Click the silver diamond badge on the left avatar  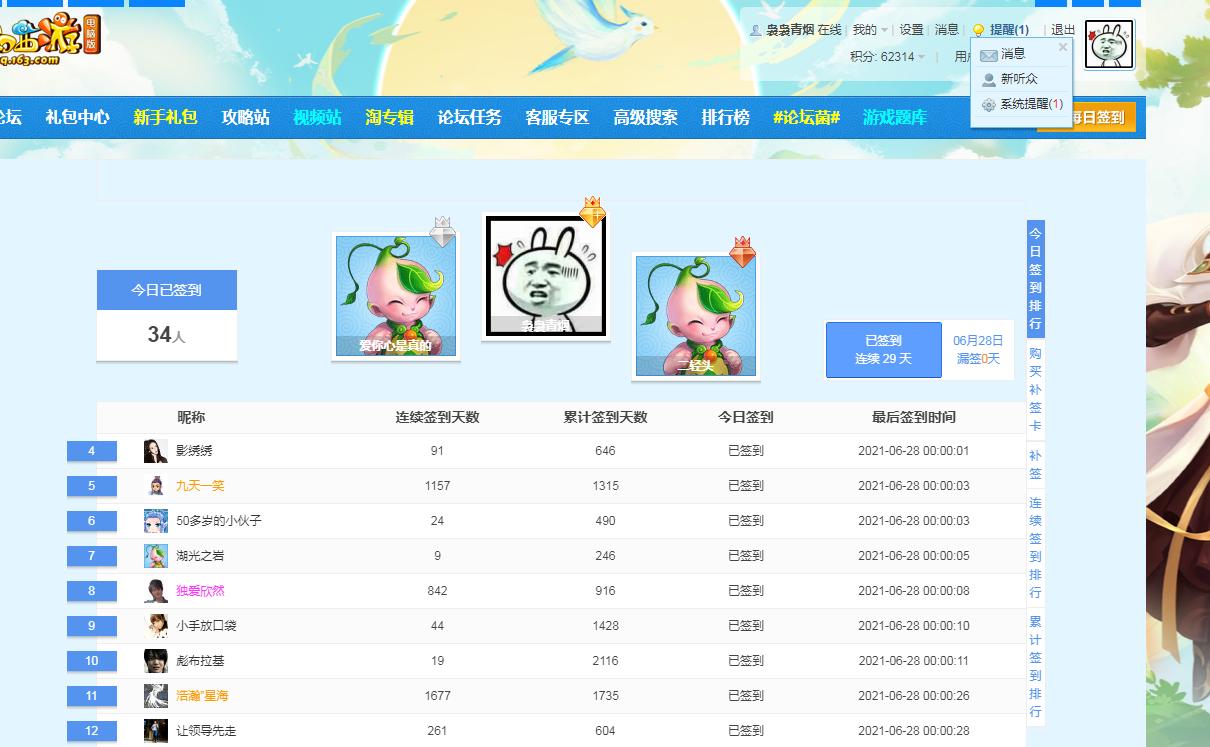click(x=442, y=232)
